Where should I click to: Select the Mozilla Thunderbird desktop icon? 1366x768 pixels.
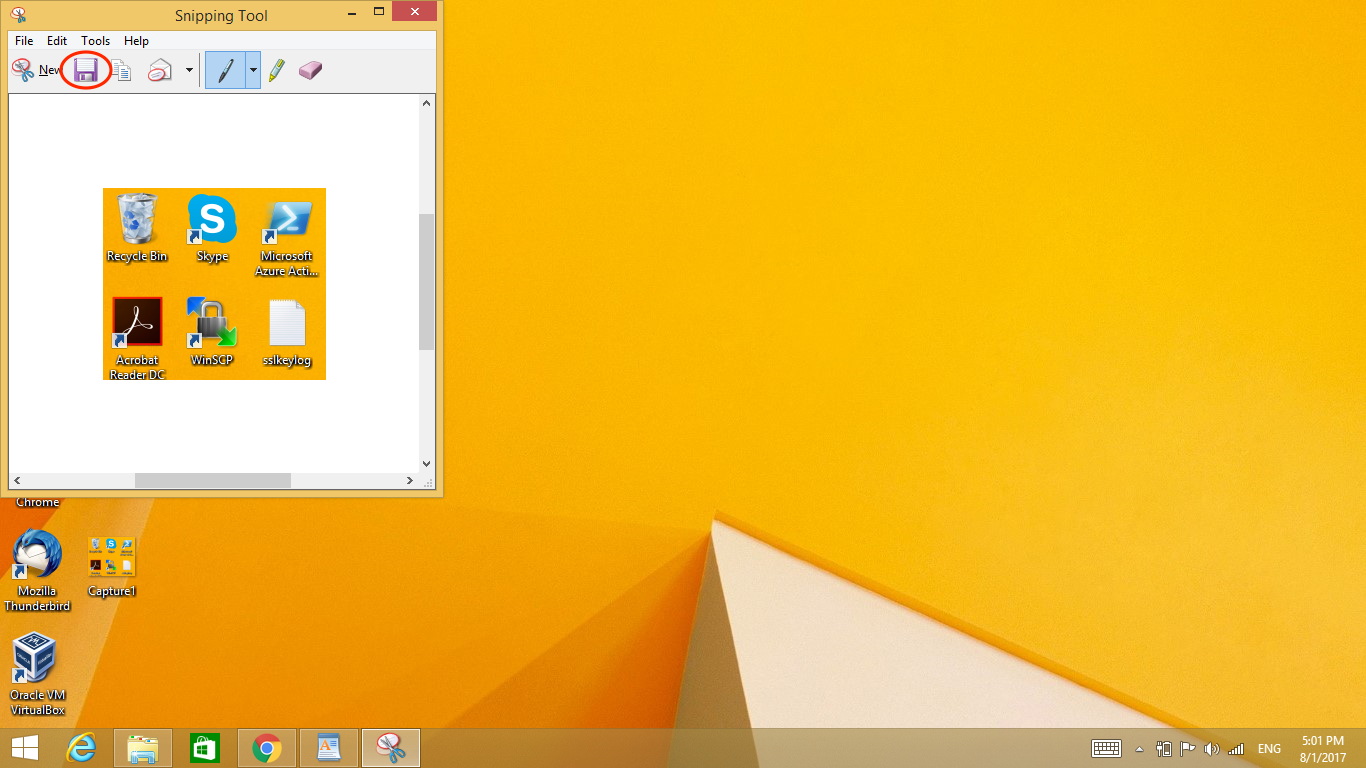pyautogui.click(x=37, y=558)
